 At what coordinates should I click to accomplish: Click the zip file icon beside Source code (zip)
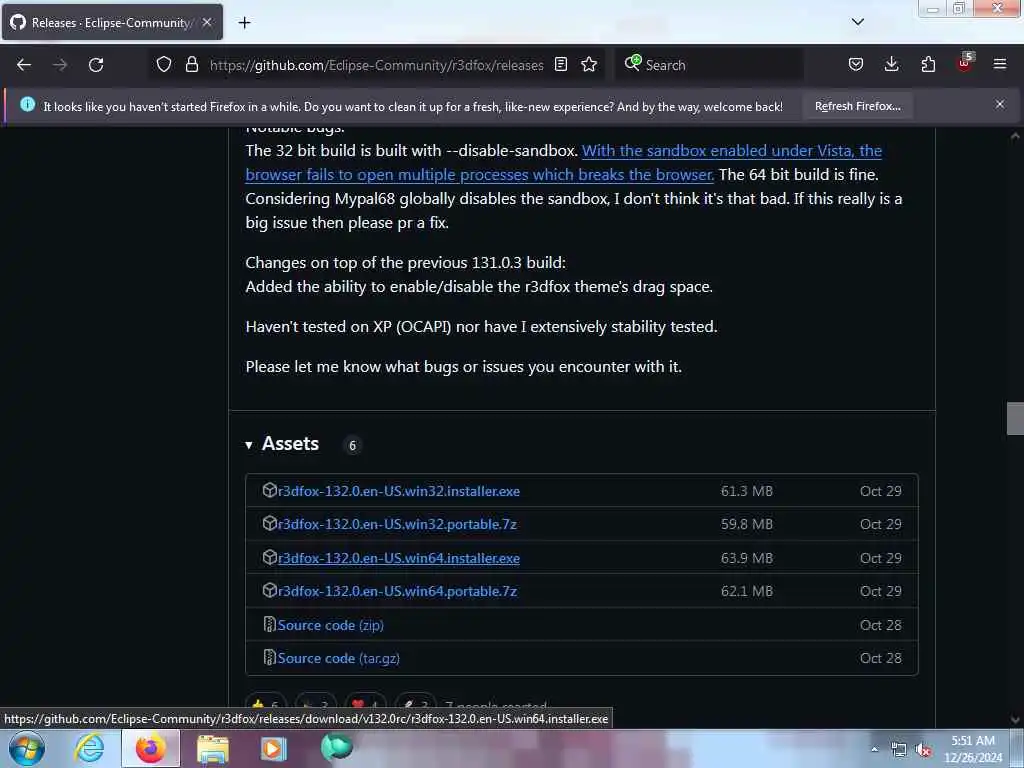[x=269, y=624]
